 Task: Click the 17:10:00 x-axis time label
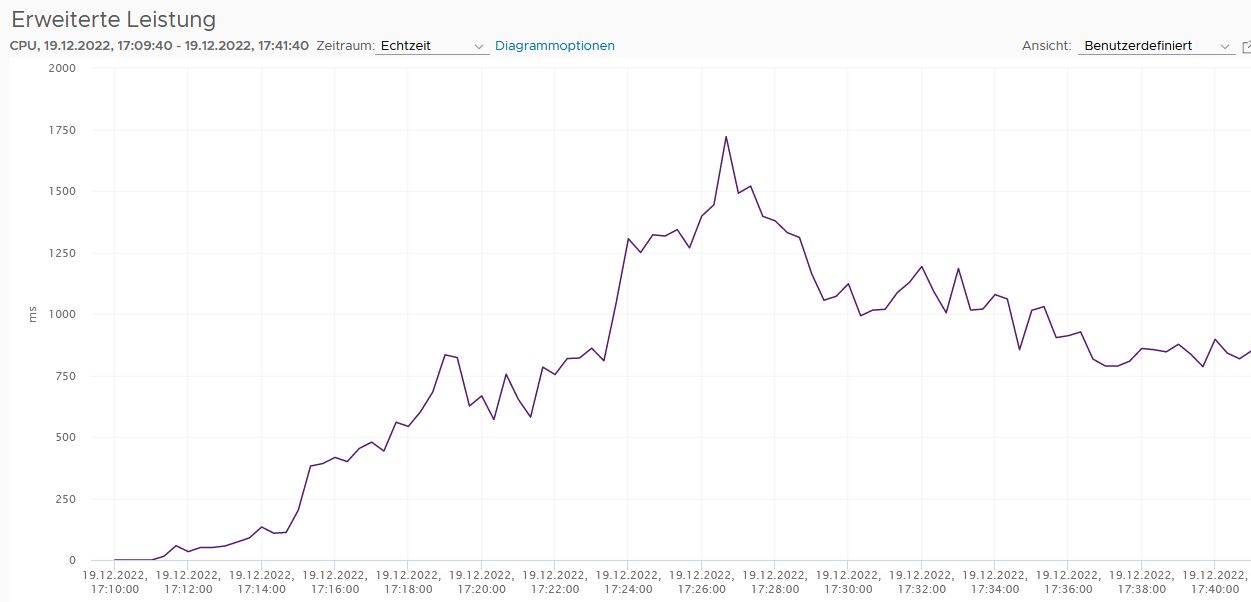[115, 583]
